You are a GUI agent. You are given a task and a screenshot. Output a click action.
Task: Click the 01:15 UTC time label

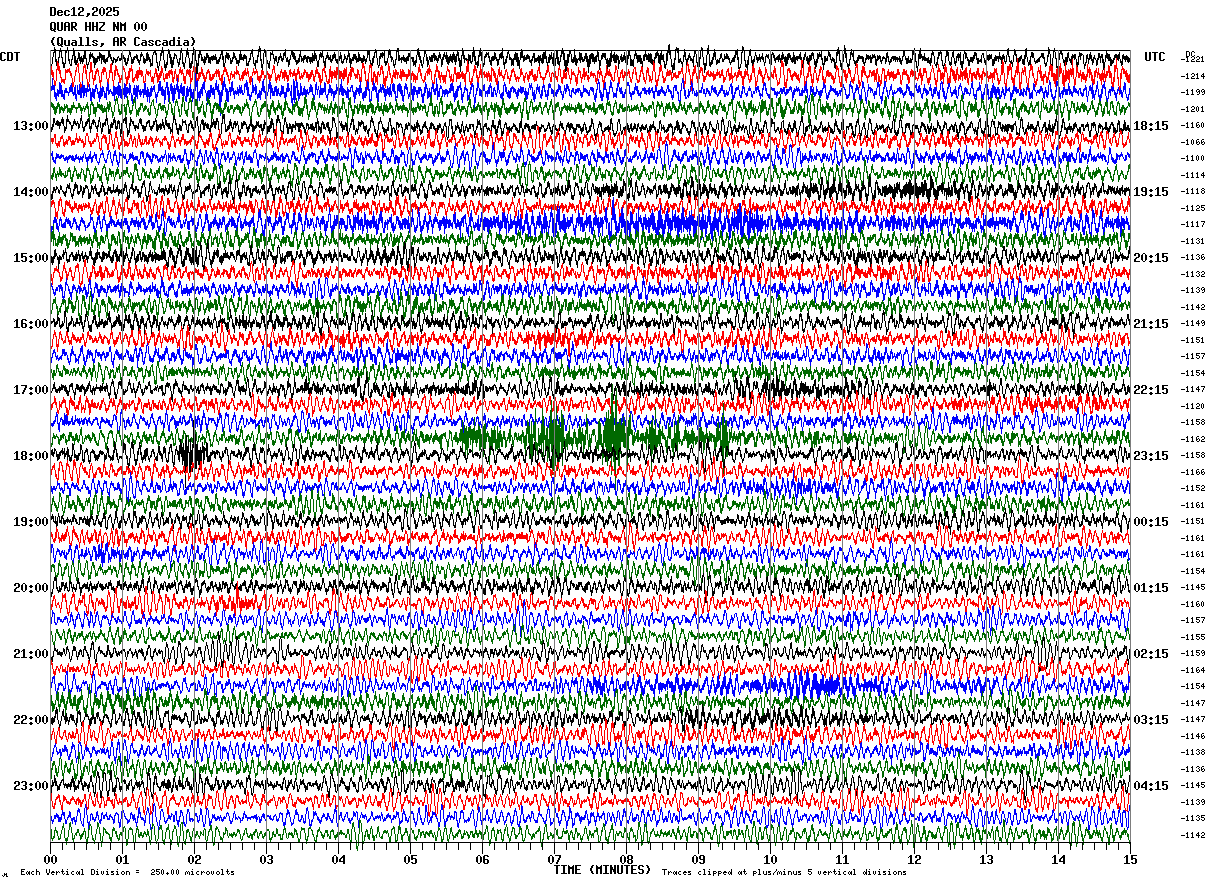[1151, 588]
